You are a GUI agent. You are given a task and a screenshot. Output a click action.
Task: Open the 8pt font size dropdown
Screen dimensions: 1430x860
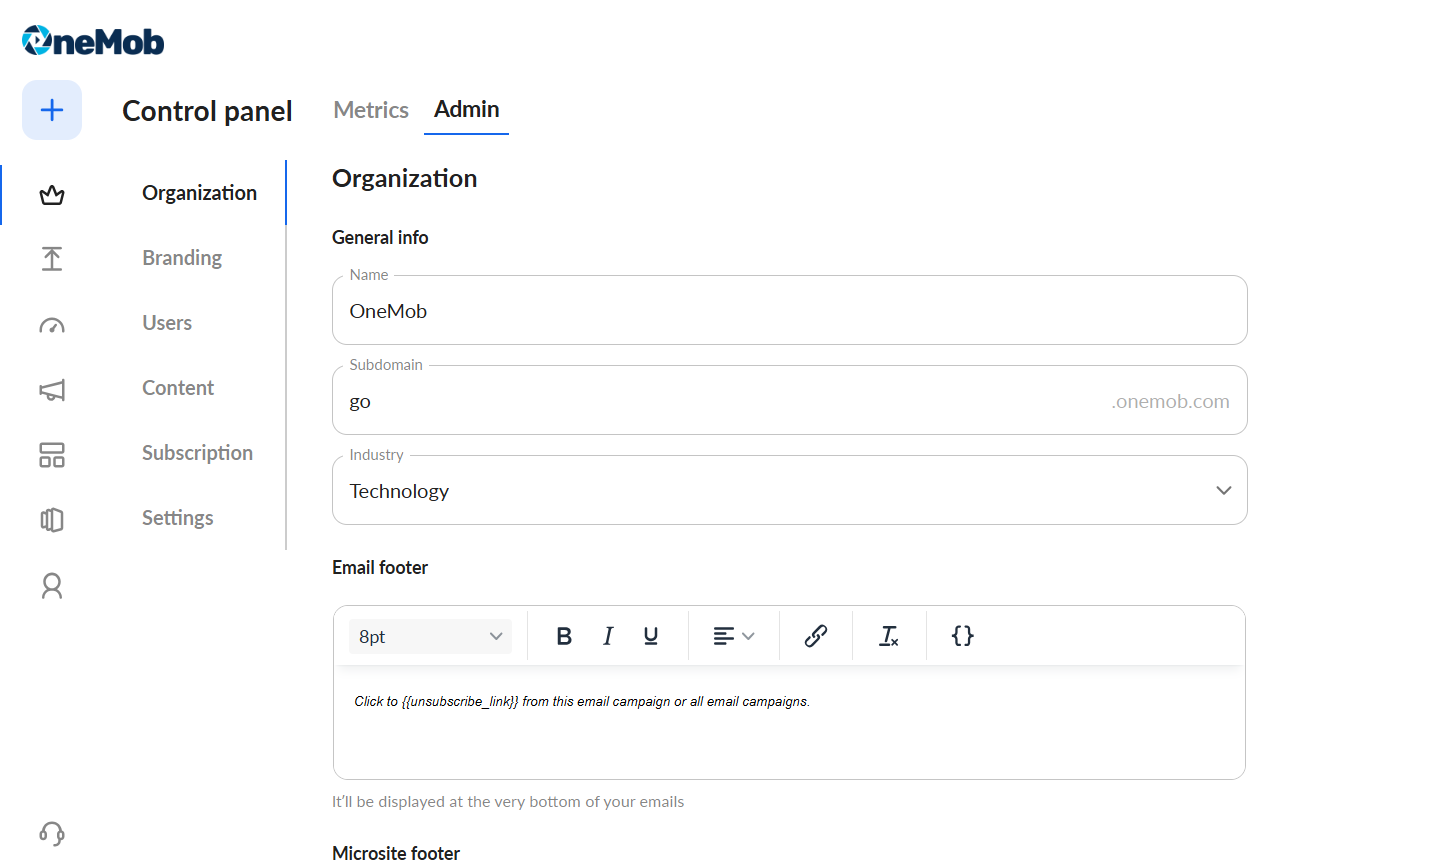click(430, 636)
